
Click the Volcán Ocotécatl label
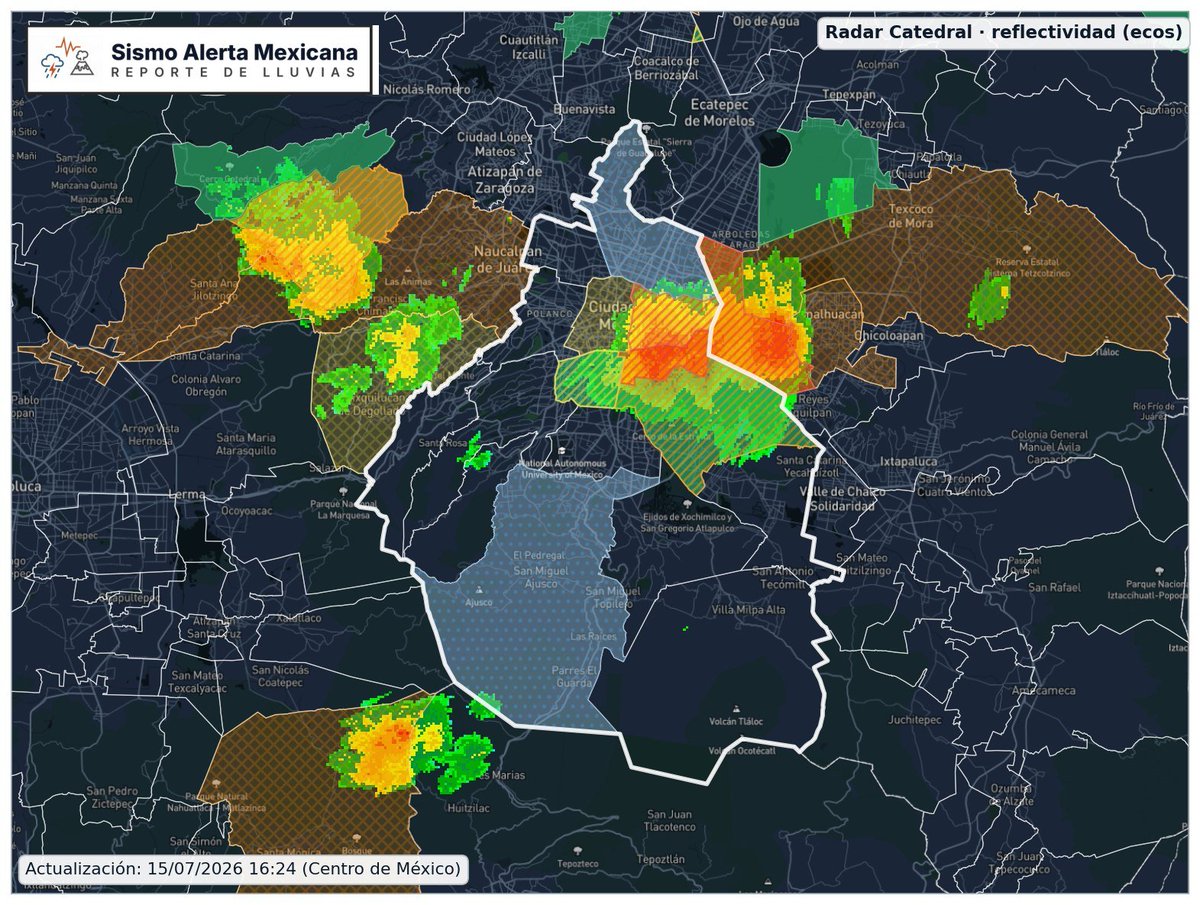(743, 750)
